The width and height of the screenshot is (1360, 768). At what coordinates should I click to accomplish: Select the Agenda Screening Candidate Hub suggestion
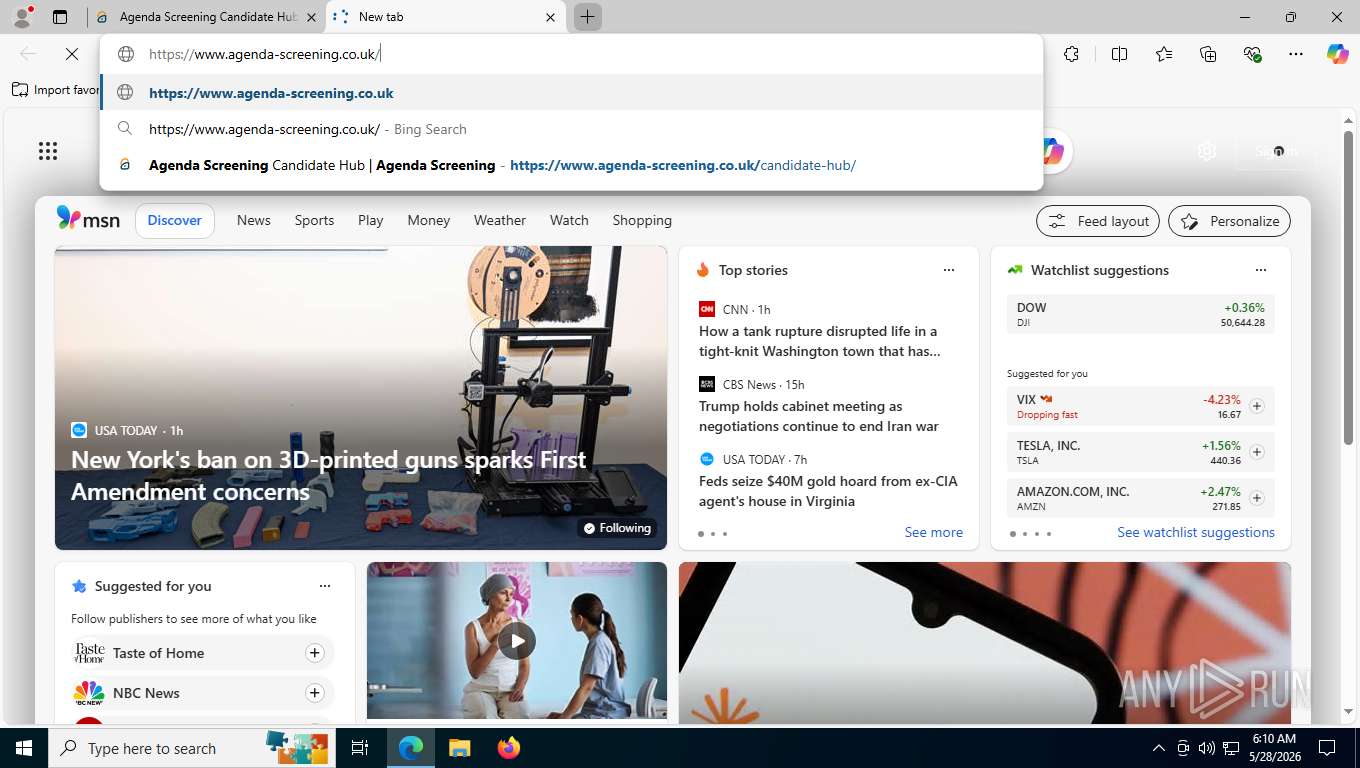pos(571,165)
